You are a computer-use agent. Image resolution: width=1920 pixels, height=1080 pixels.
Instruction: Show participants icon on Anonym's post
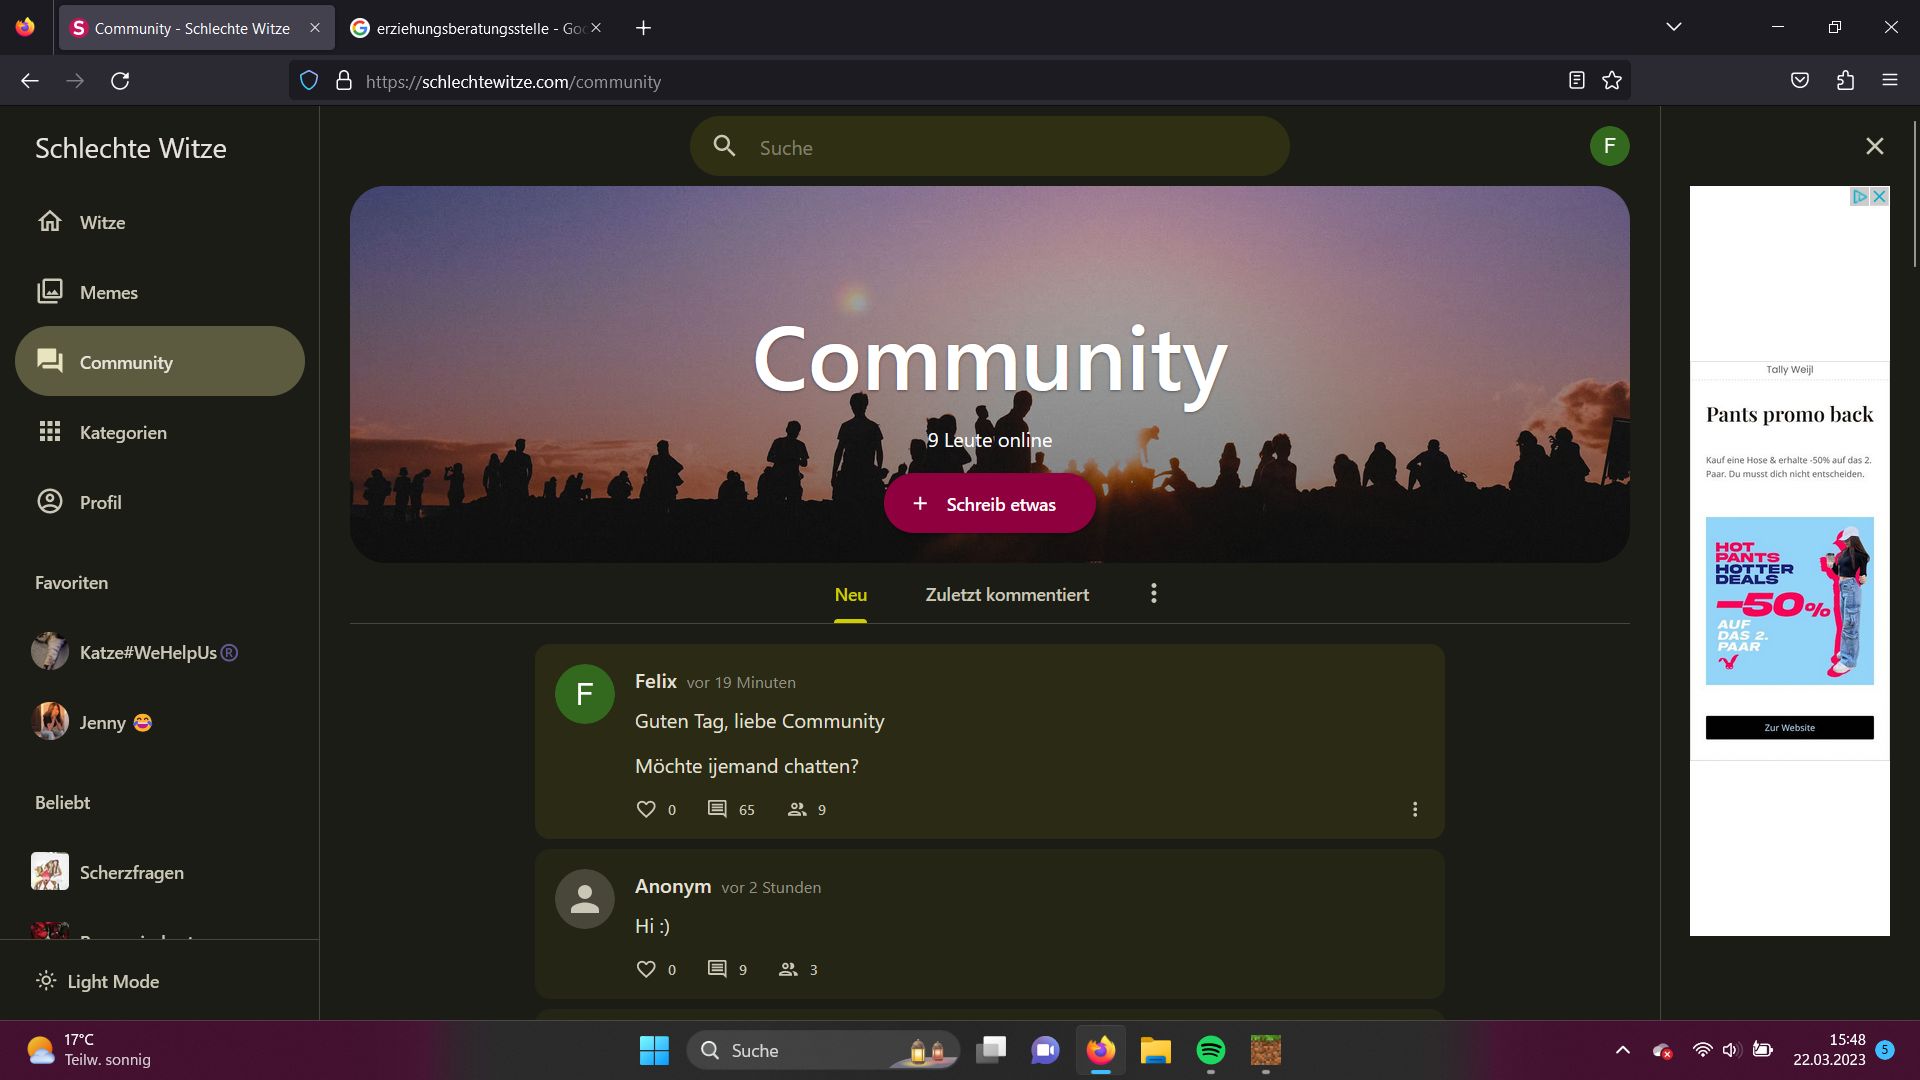pos(788,969)
